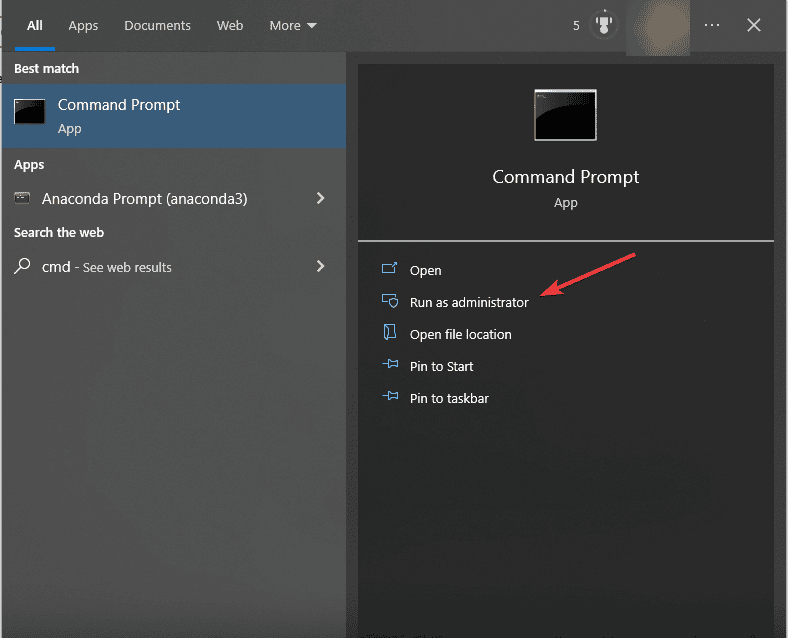Go to the Web search tab

(230, 25)
